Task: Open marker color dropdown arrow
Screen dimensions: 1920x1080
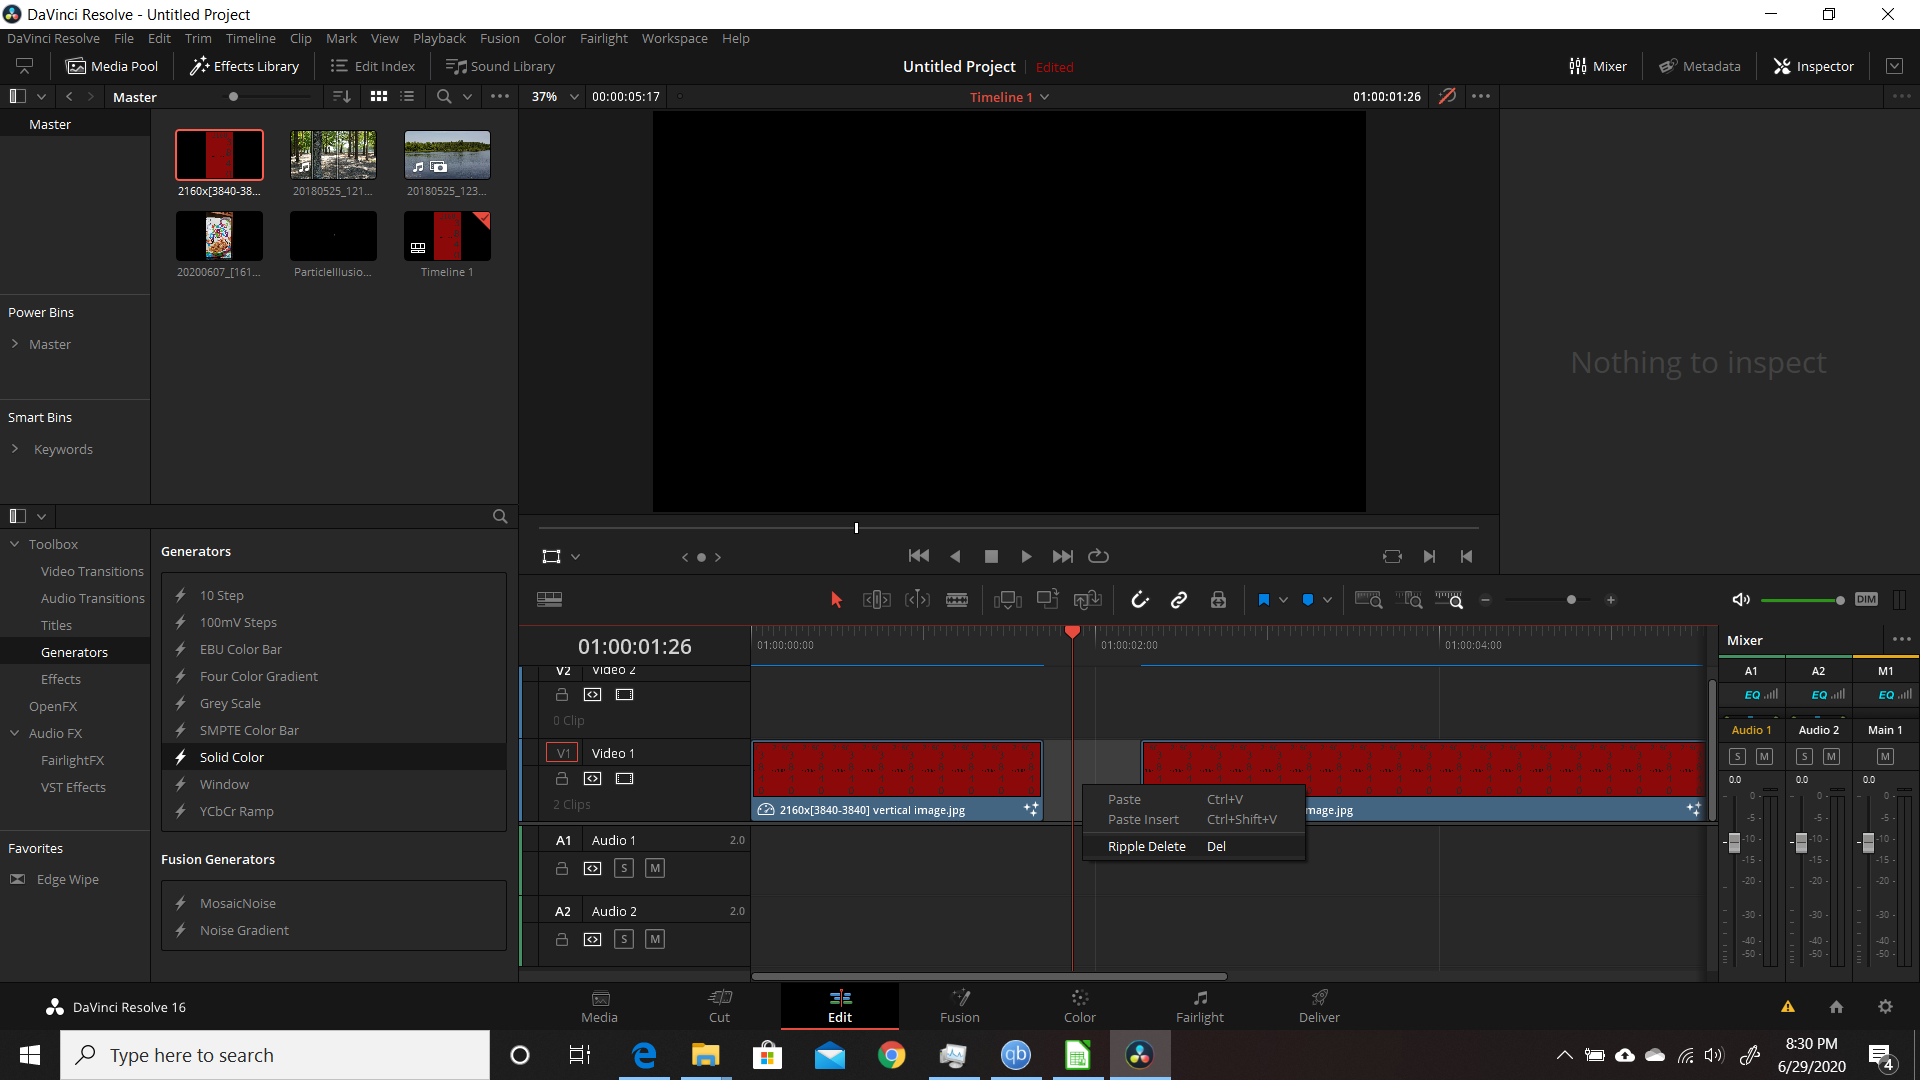Action: click(1327, 600)
